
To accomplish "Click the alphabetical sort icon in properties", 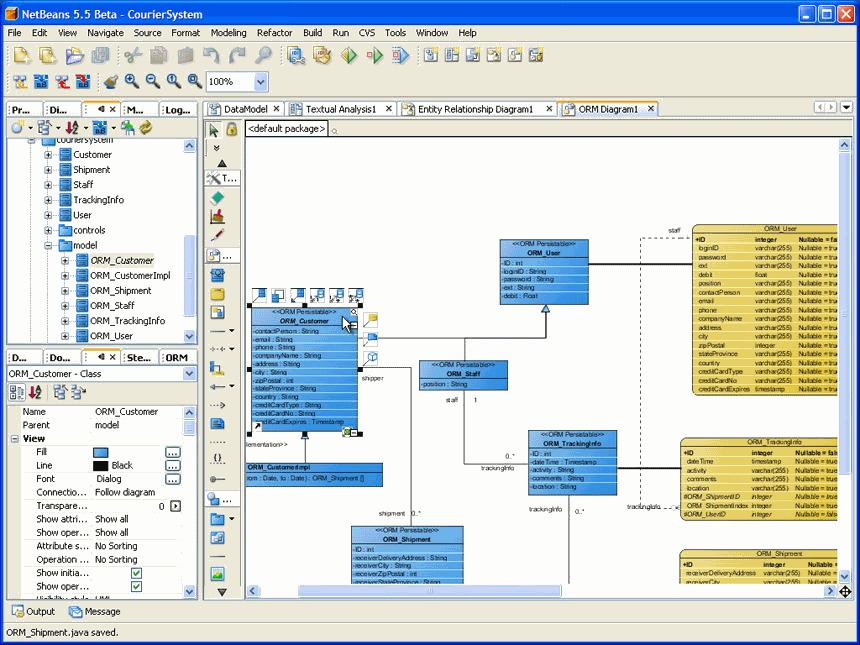I will pyautogui.click(x=35, y=392).
